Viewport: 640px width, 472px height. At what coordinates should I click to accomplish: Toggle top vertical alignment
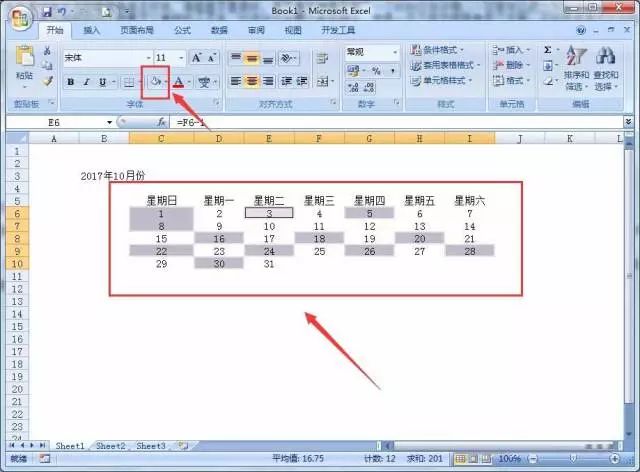pyautogui.click(x=236, y=58)
